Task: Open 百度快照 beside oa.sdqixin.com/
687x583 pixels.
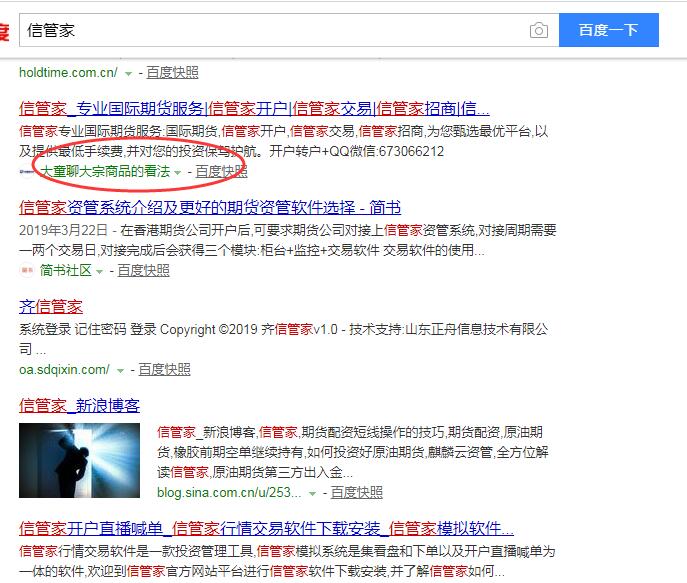Action: (x=164, y=370)
